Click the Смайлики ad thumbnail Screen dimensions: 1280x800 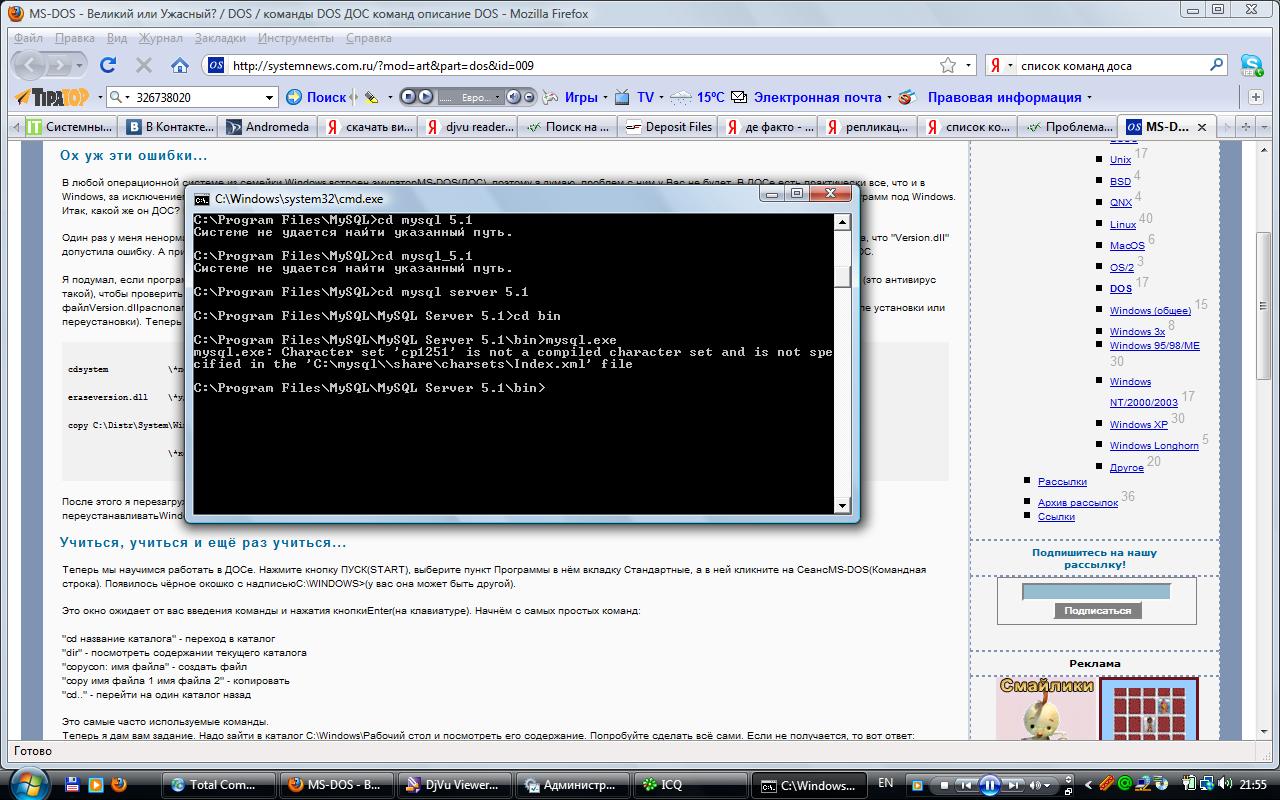point(1044,710)
